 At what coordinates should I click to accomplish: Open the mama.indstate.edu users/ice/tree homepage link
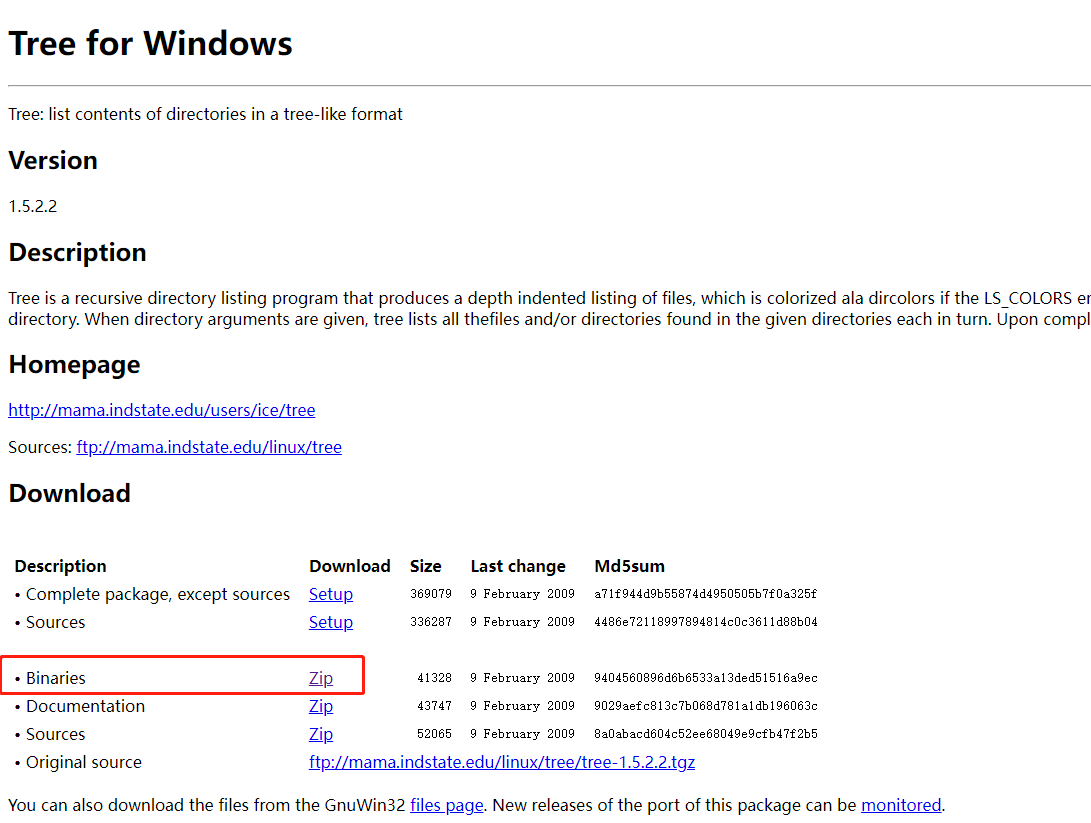pyautogui.click(x=161, y=410)
